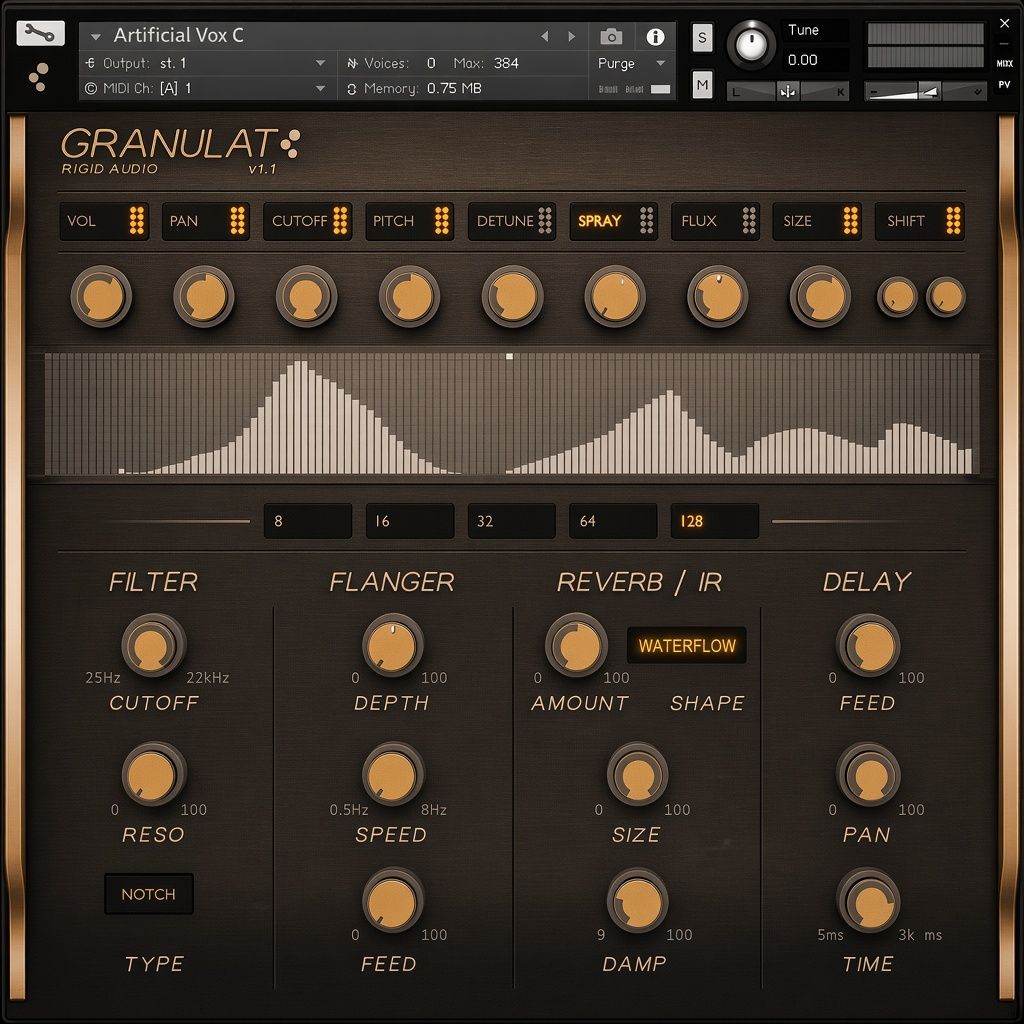Open the Output st. 1 dropdown
The height and width of the screenshot is (1024, 1024).
pos(321,63)
